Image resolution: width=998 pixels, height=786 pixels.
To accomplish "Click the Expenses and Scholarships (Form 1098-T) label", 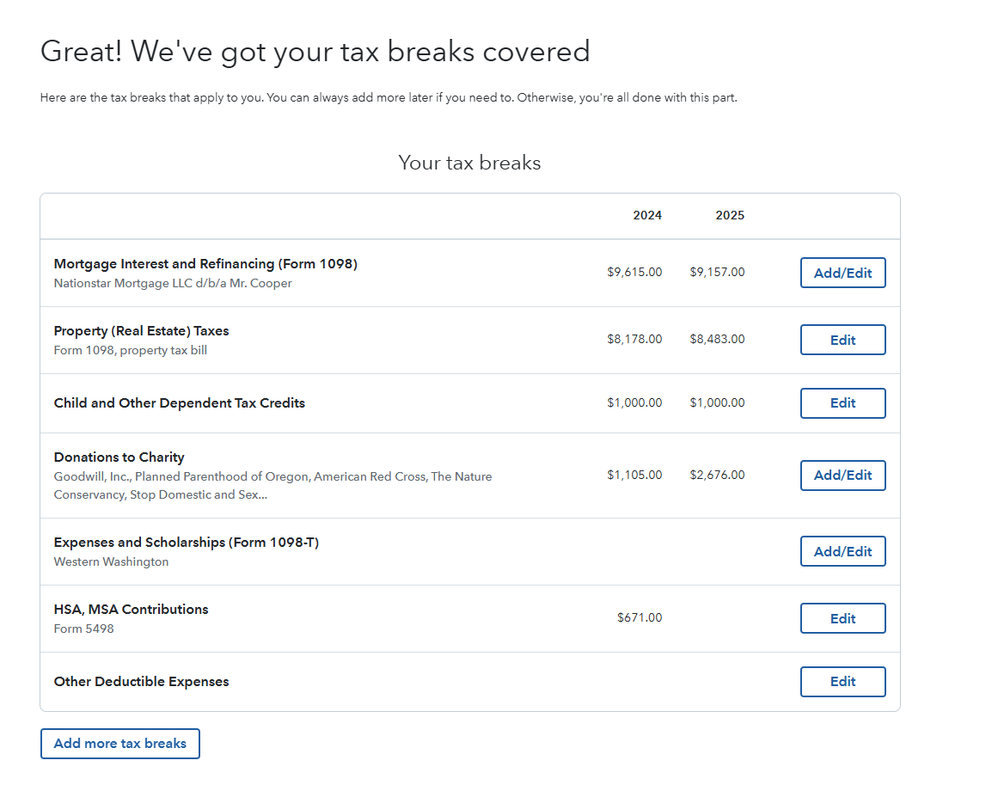I will [186, 542].
